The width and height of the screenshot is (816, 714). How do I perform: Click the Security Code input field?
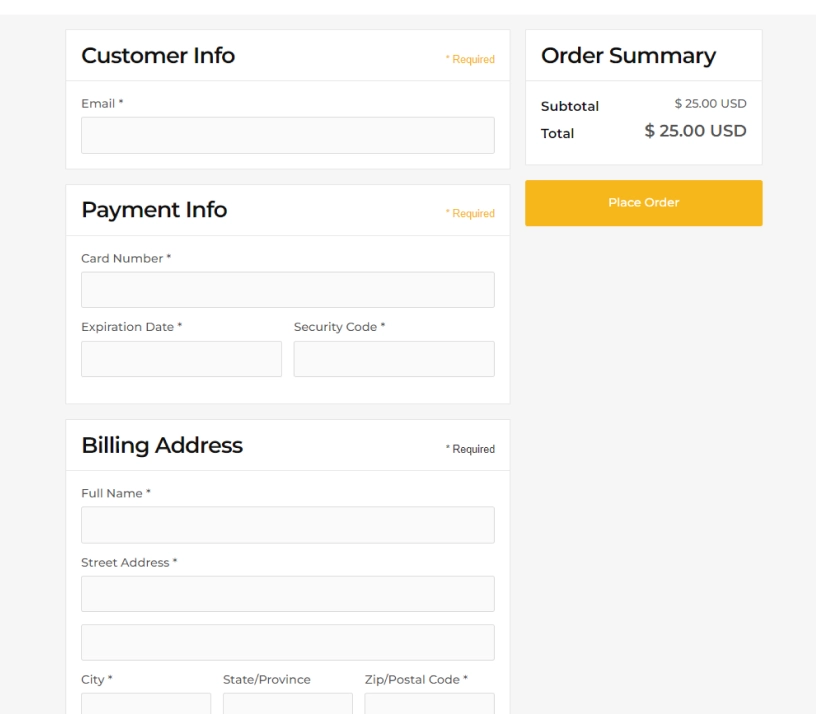(394, 356)
